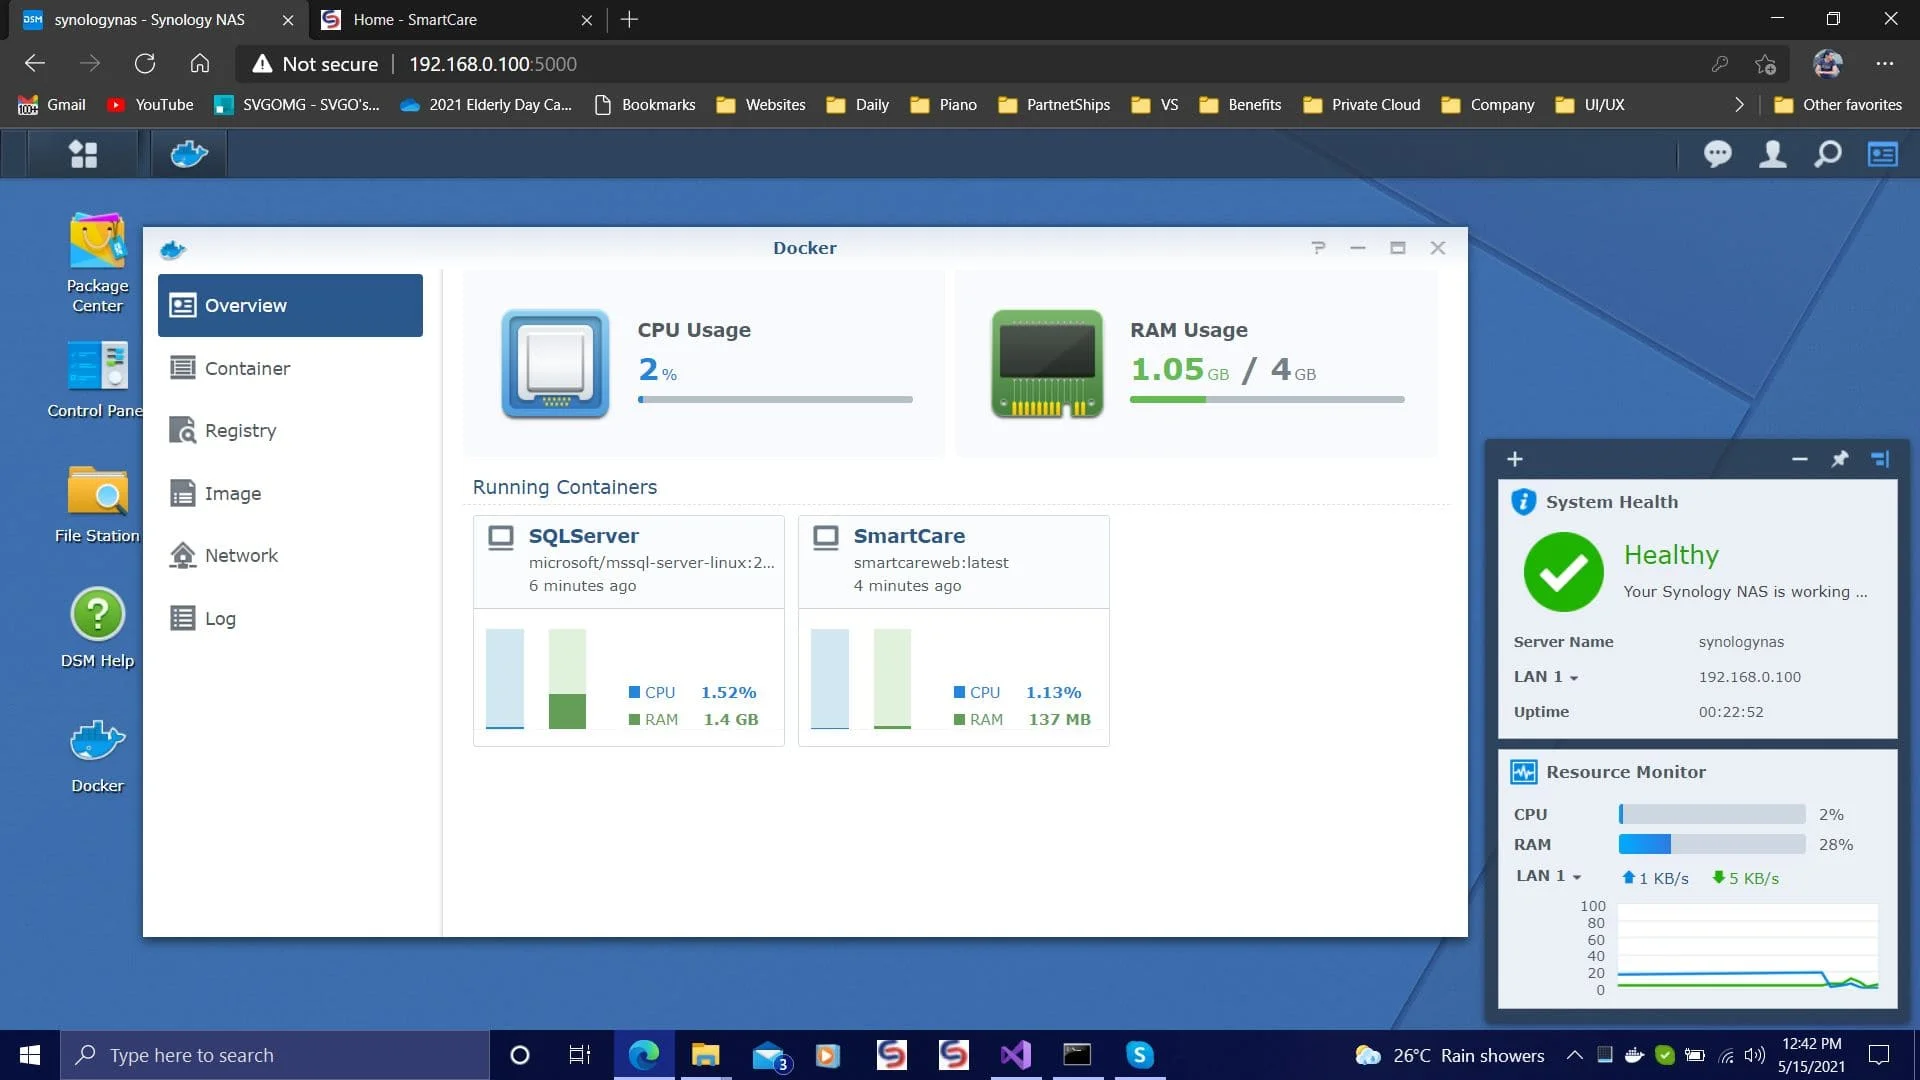Screen dimensions: 1920x1080
Task: Refresh the browser page
Action: pyautogui.click(x=145, y=63)
